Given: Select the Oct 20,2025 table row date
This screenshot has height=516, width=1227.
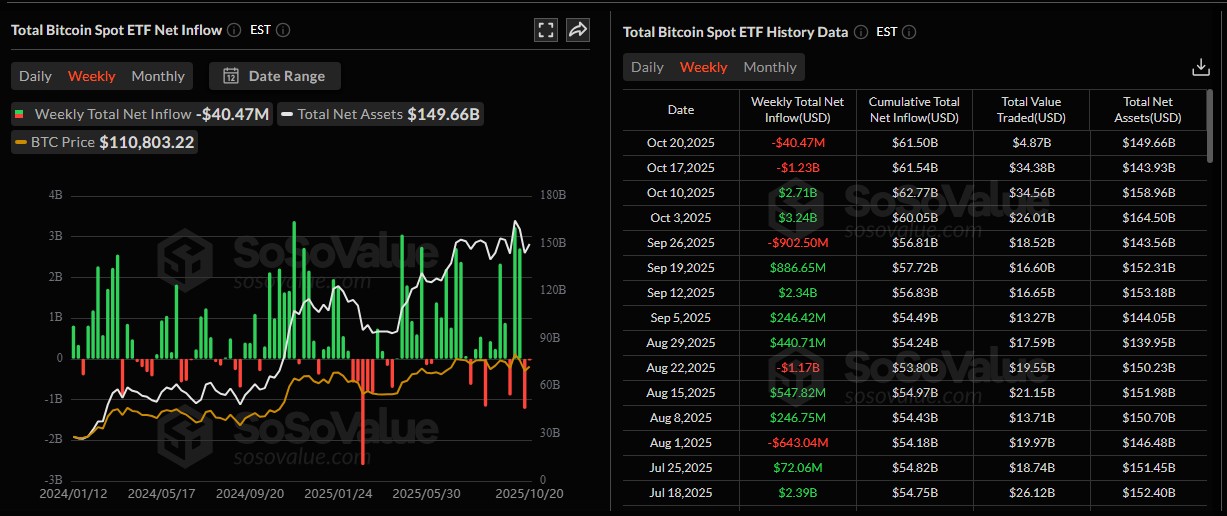Looking at the screenshot, I should [680, 143].
